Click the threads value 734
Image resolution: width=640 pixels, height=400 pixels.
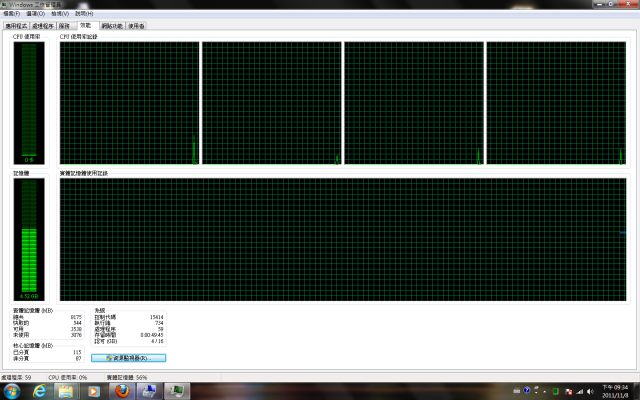[x=159, y=323]
